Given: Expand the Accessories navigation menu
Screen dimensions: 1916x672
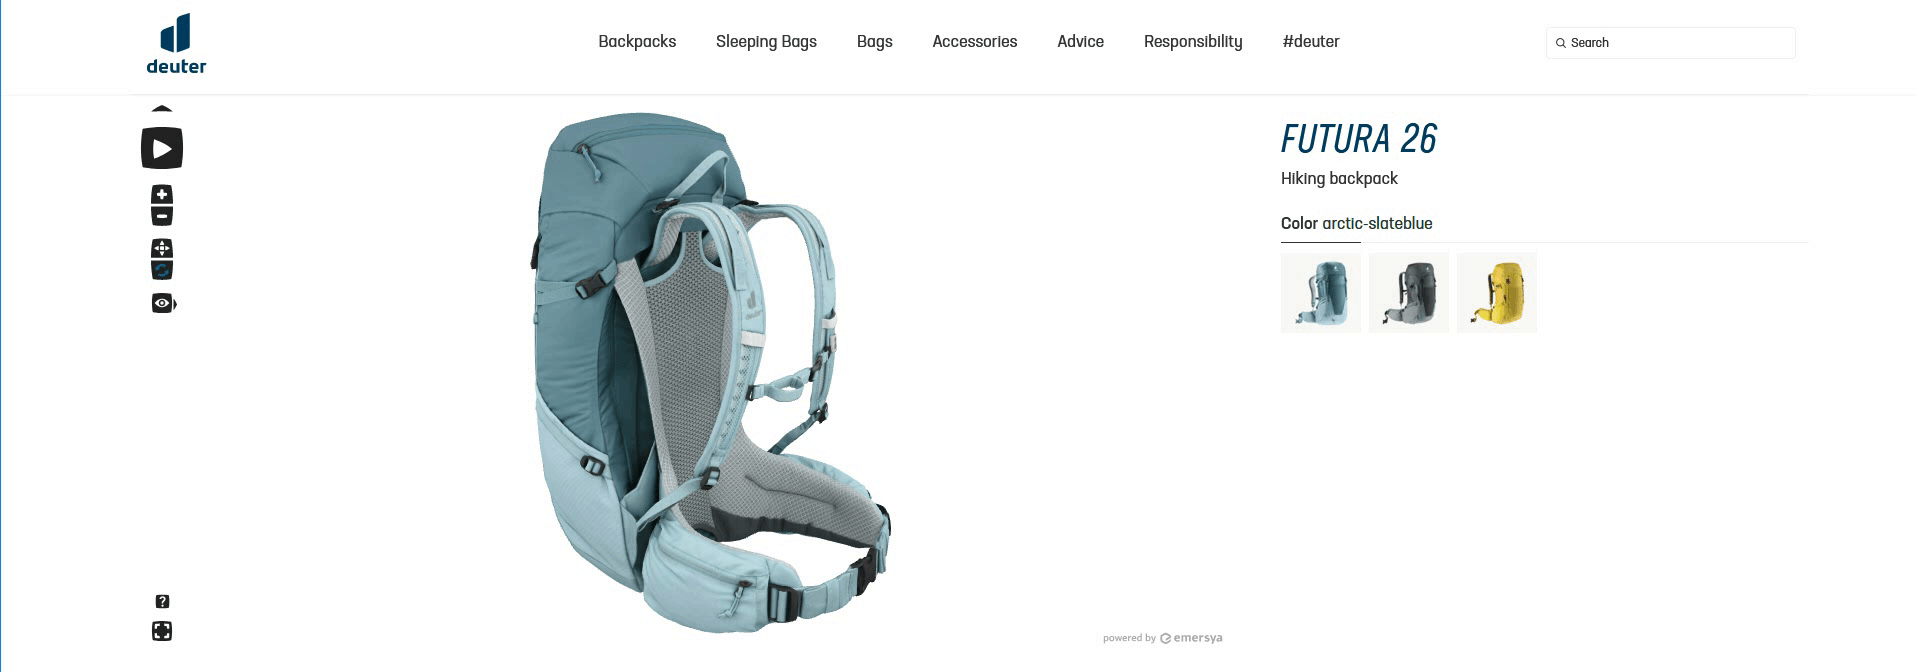Looking at the screenshot, I should (974, 41).
